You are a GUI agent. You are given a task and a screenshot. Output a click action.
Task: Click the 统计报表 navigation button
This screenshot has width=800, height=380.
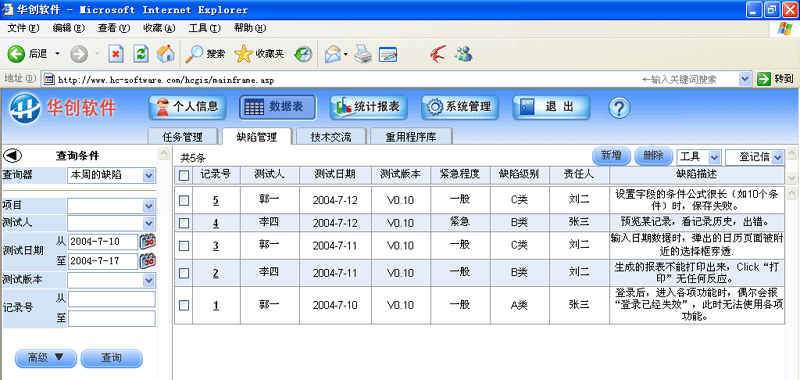(x=368, y=107)
